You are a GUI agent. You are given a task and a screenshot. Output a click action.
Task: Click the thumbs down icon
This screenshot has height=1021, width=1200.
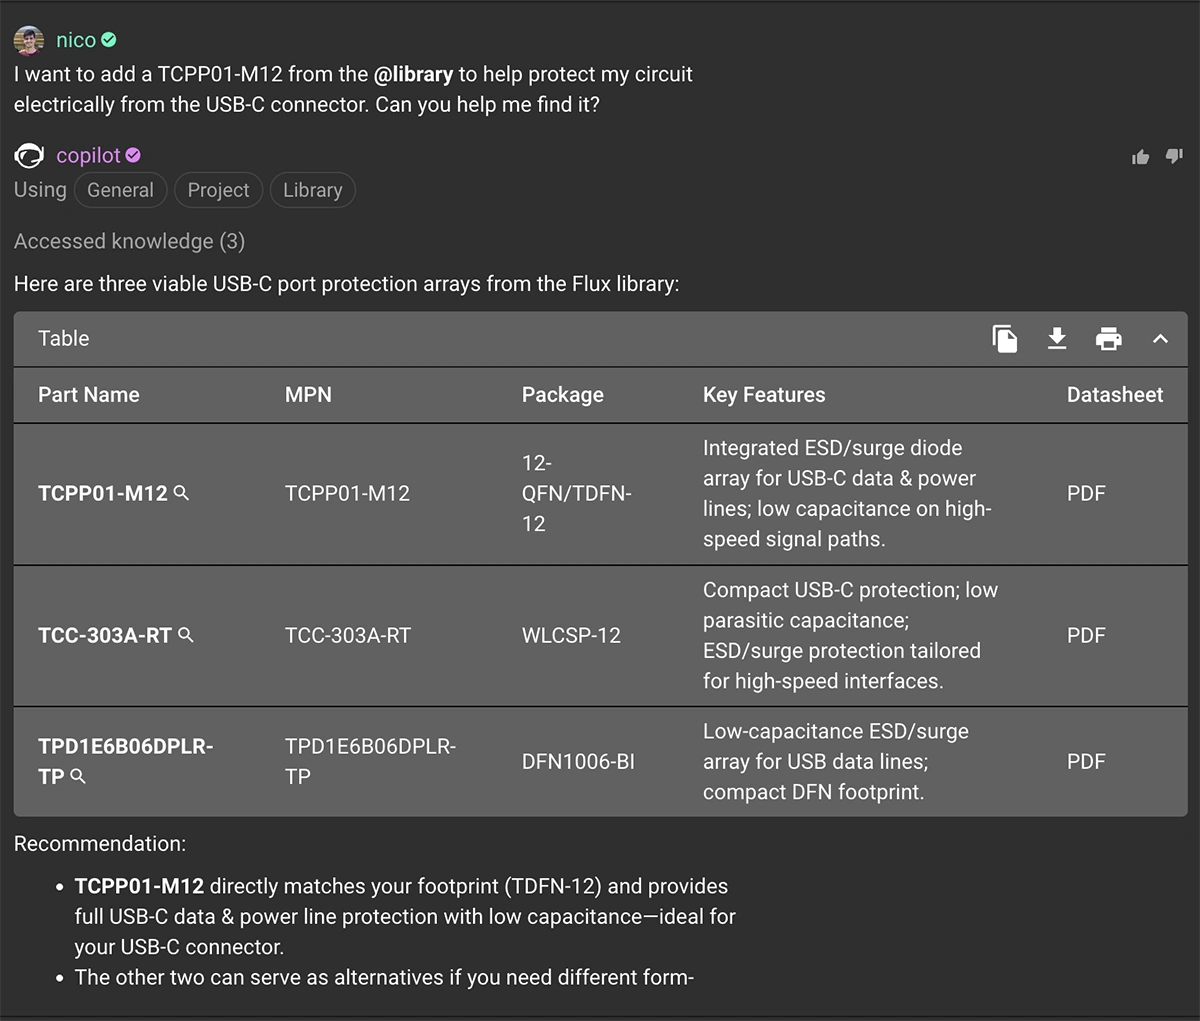point(1174,156)
